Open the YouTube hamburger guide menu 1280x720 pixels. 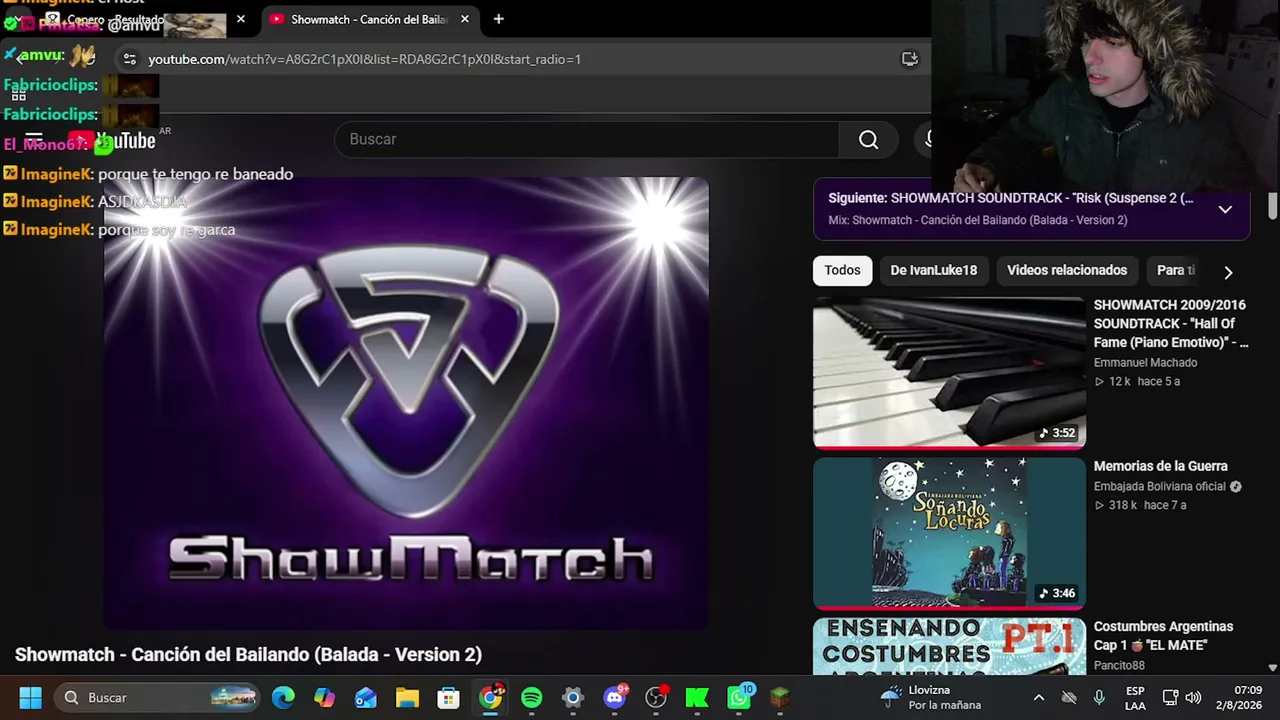33,140
